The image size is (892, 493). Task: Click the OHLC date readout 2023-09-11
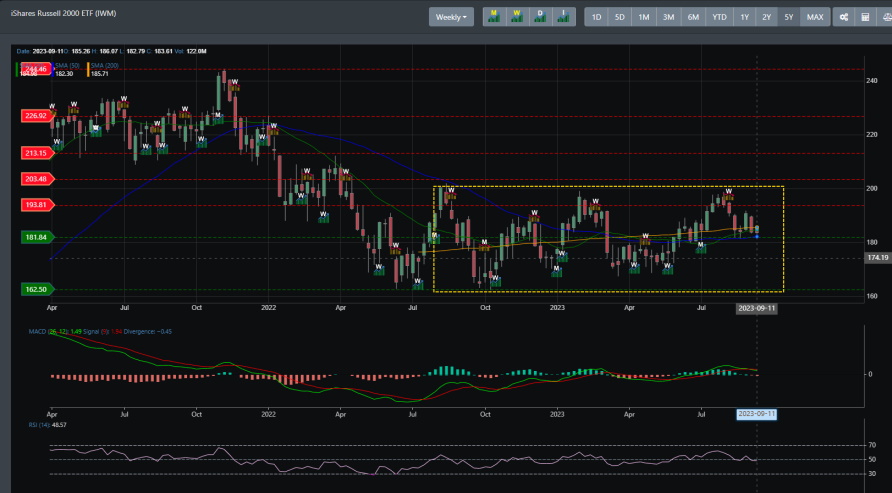48,51
